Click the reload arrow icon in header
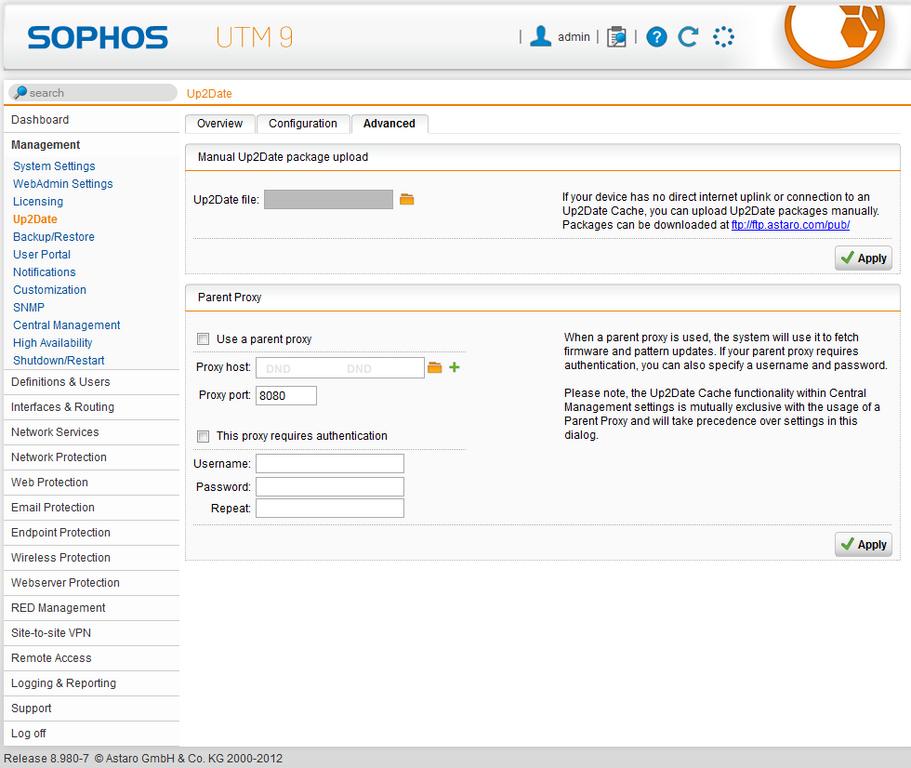The height and width of the screenshot is (768, 911). [688, 37]
